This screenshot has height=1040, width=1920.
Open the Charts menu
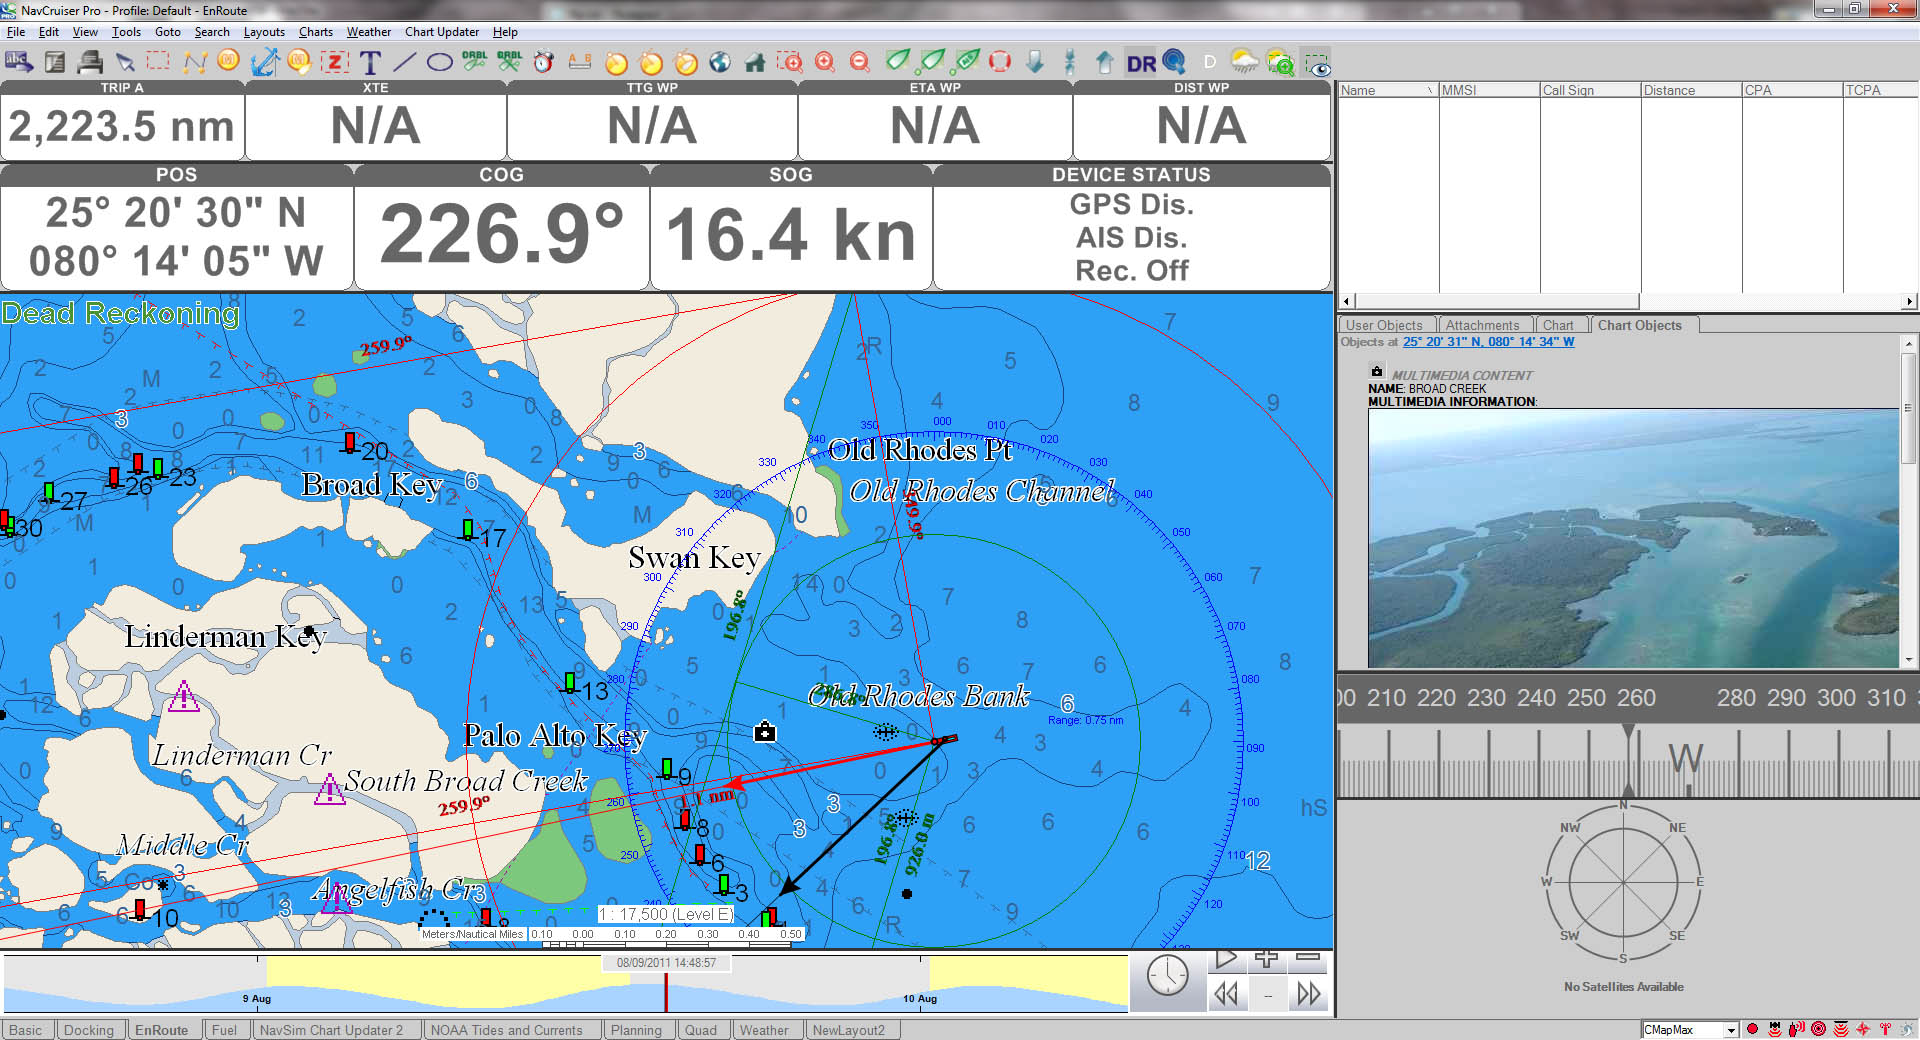316,32
